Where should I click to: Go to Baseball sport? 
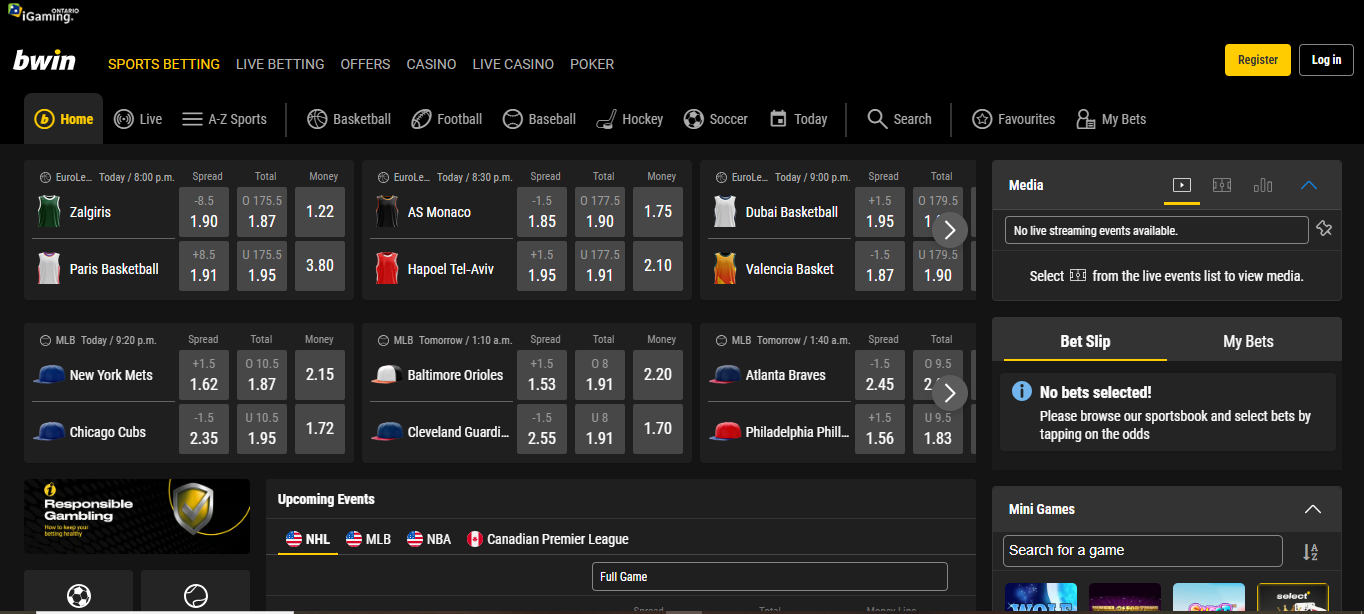(539, 119)
